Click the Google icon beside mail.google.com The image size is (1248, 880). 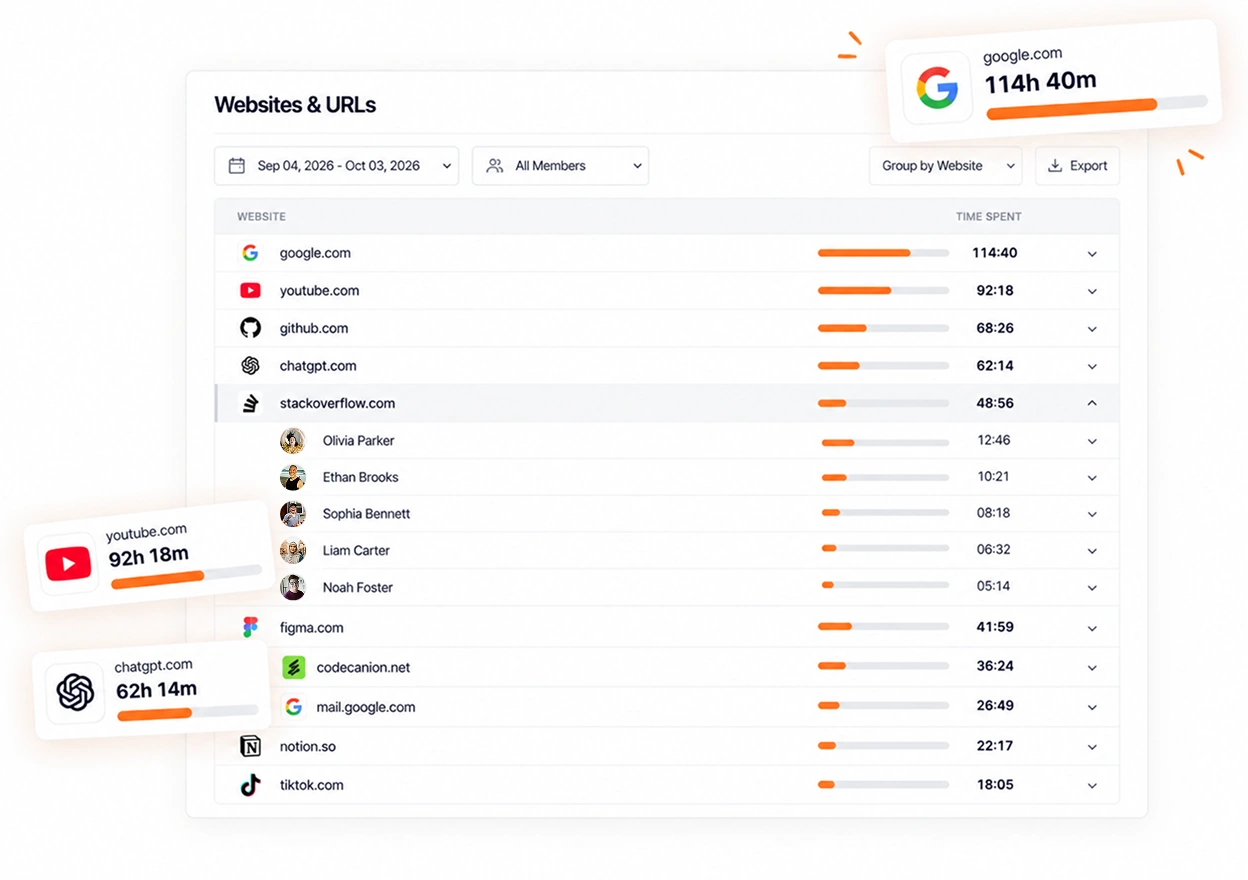coord(293,707)
